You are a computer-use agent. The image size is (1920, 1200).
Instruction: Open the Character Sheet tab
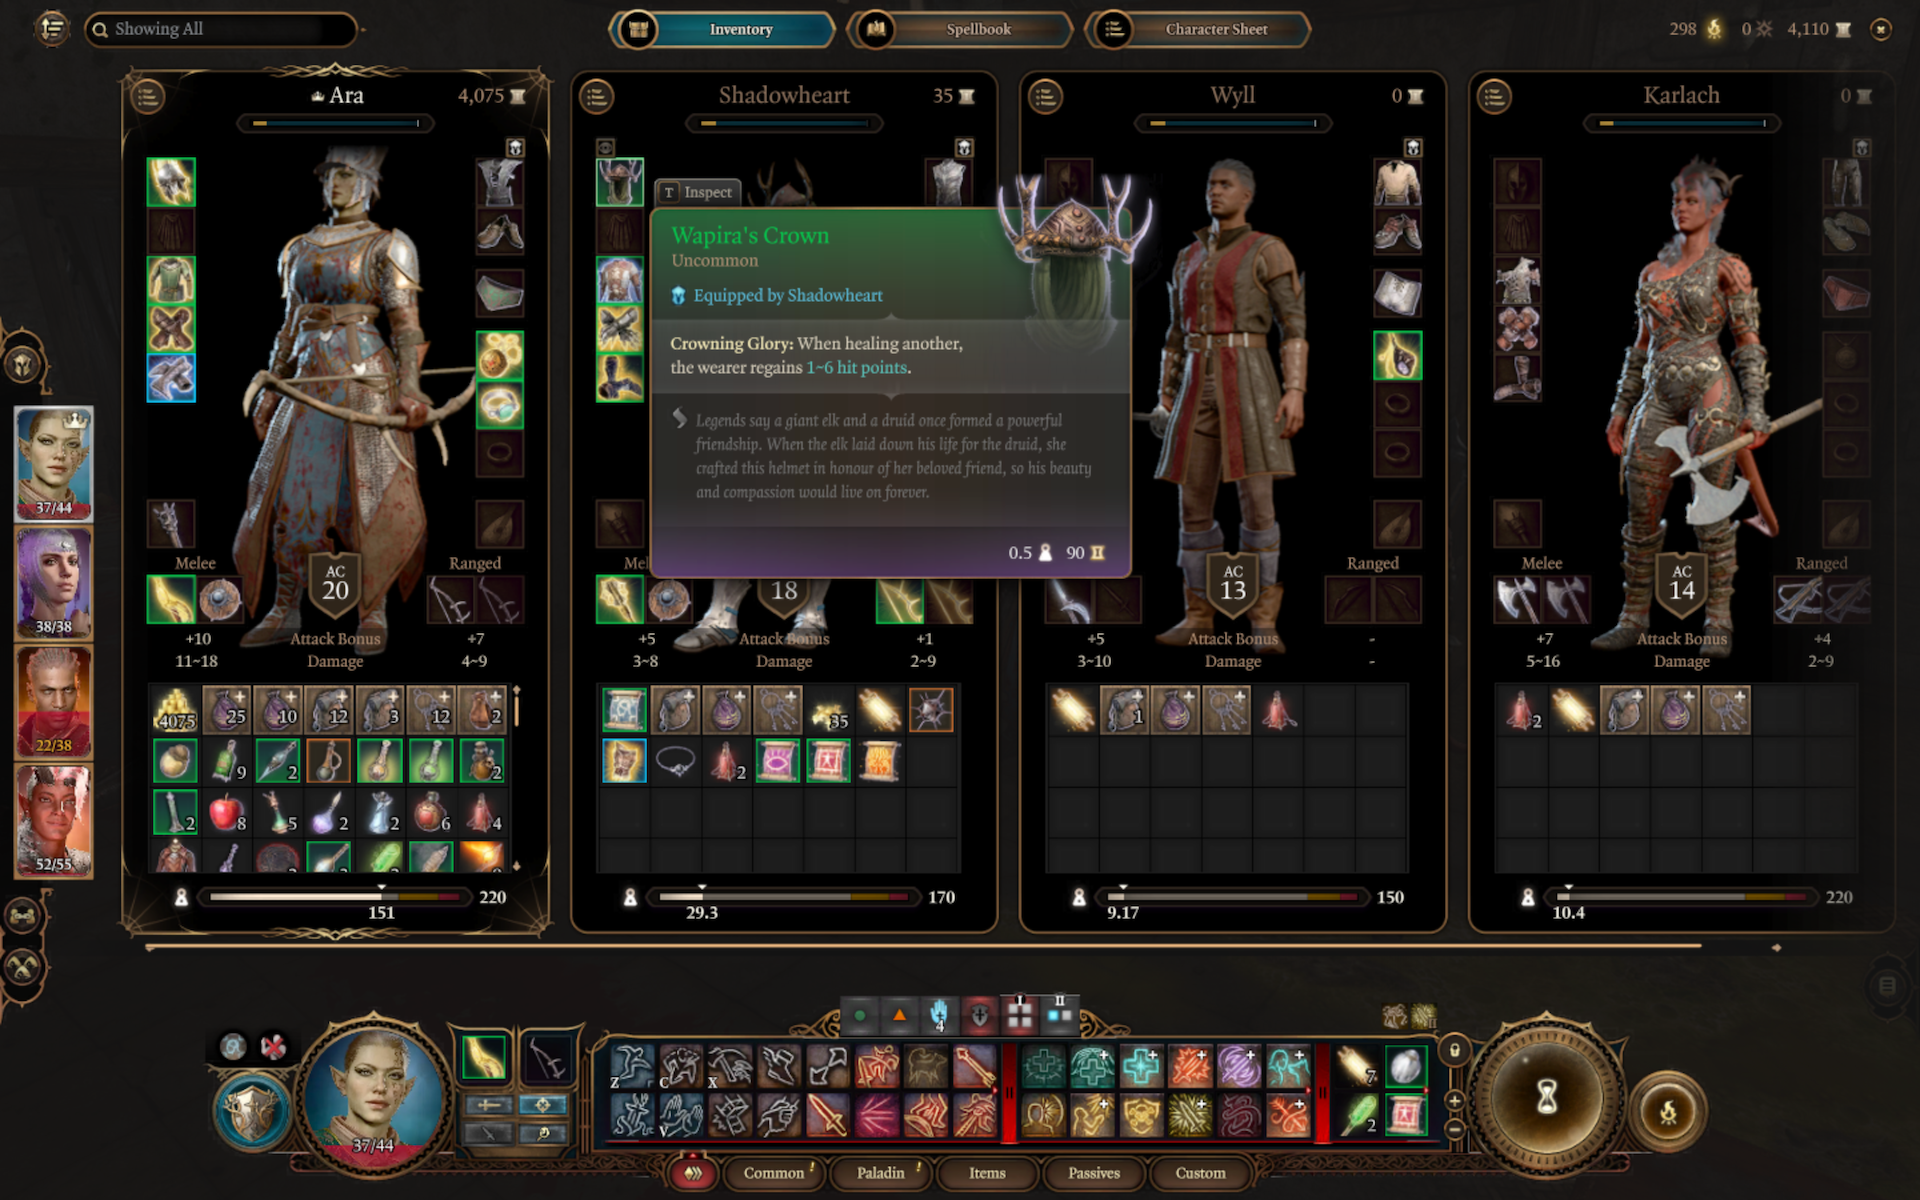1198,29
